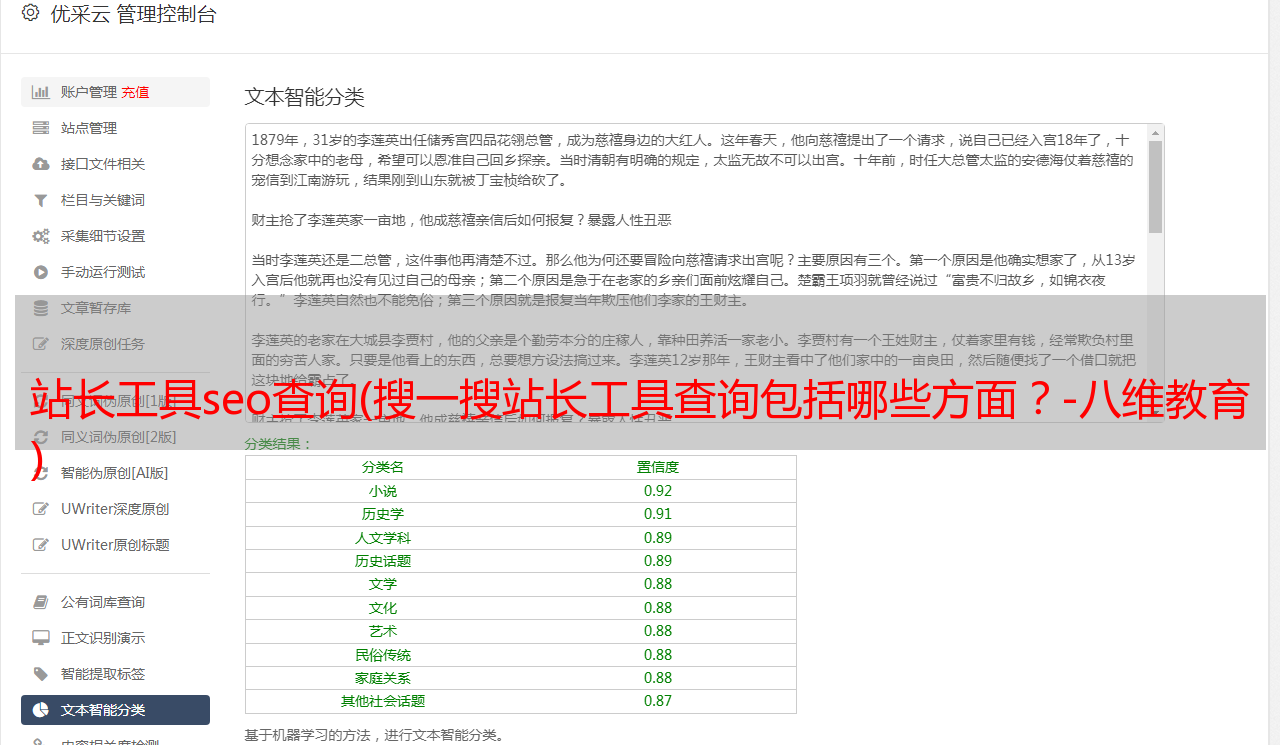Click the 0.89 value in the 人文学科 row

(x=658, y=538)
